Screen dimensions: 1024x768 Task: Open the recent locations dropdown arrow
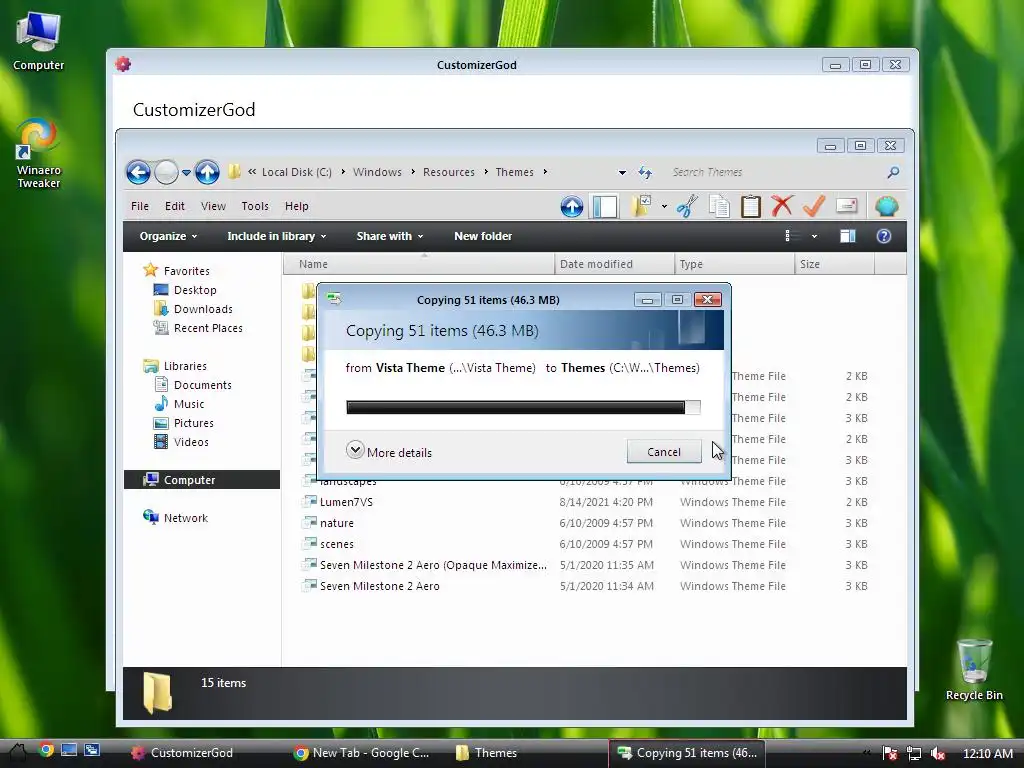coord(186,173)
